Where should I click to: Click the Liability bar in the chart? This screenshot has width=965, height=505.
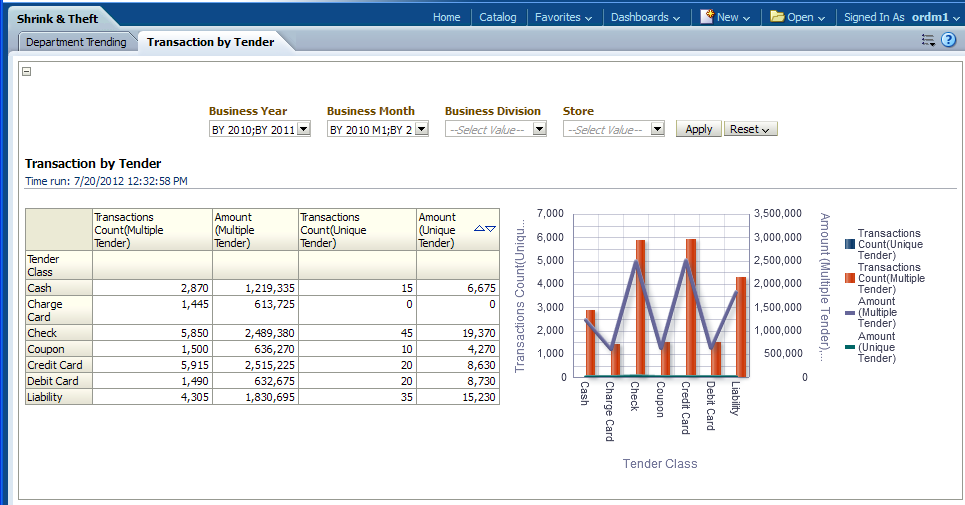pyautogui.click(x=741, y=326)
